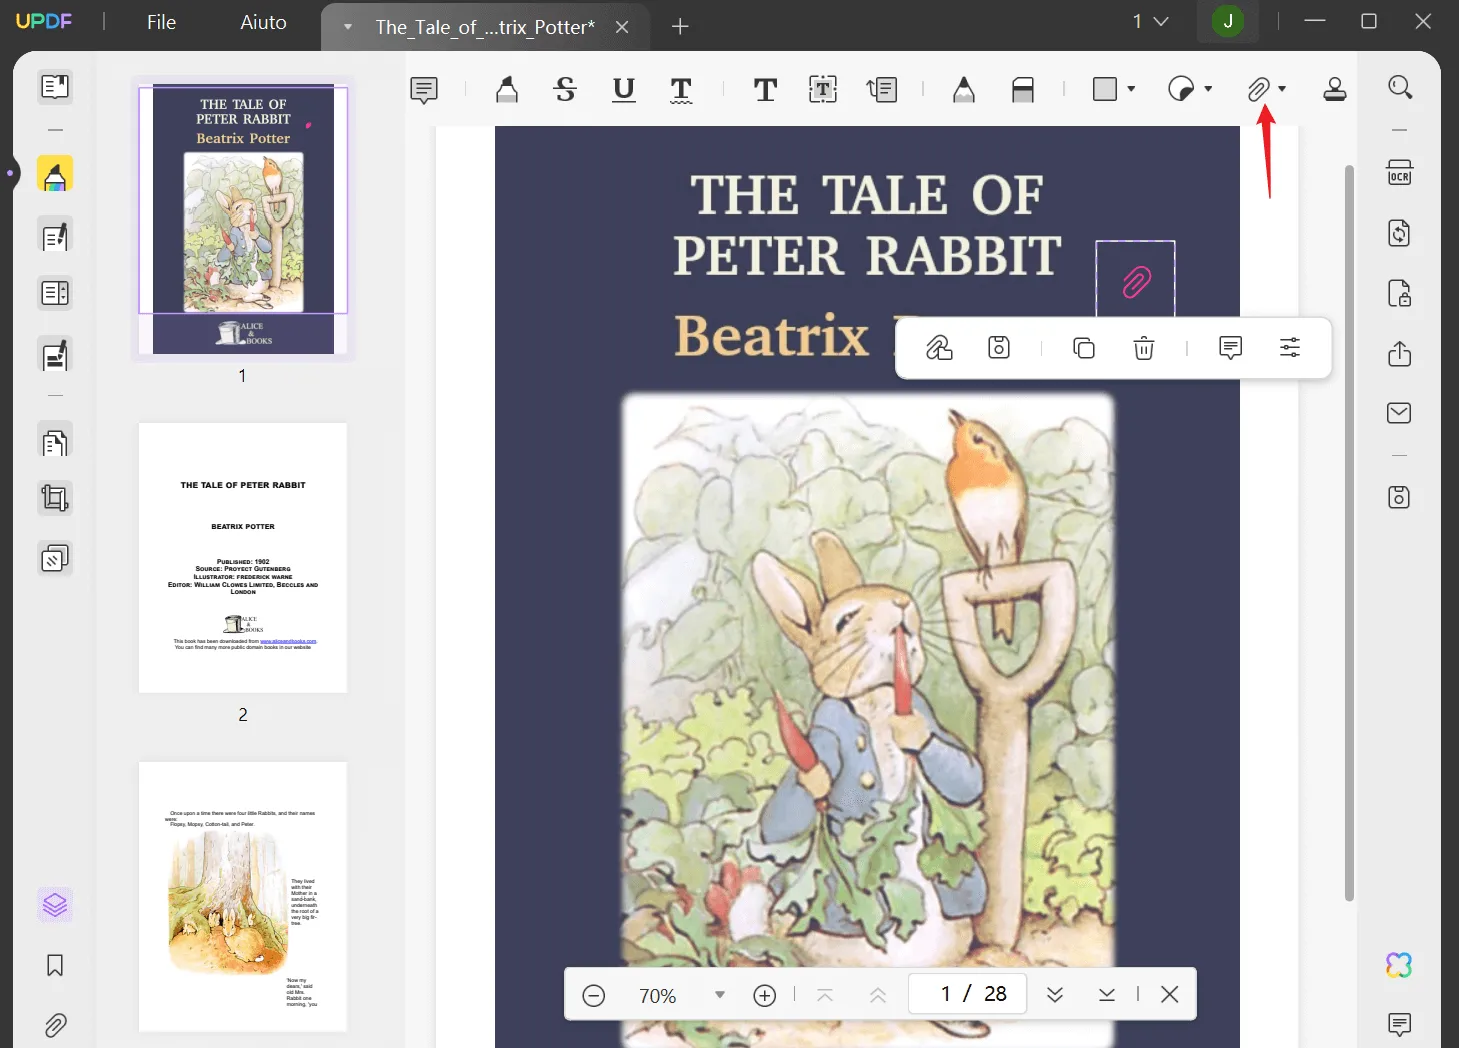This screenshot has height=1048, width=1459.
Task: Open the Organize Pages mode in sidebar
Action: coord(55,441)
